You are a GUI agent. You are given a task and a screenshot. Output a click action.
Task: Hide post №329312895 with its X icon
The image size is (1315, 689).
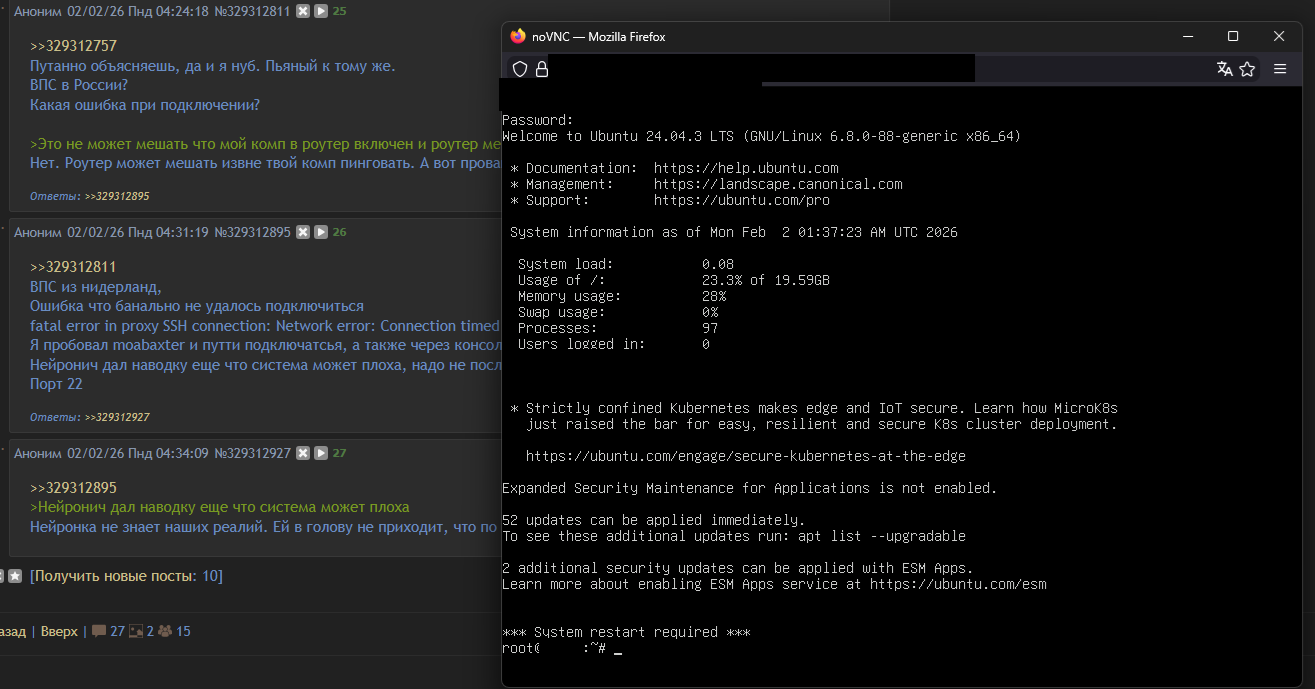pos(303,232)
